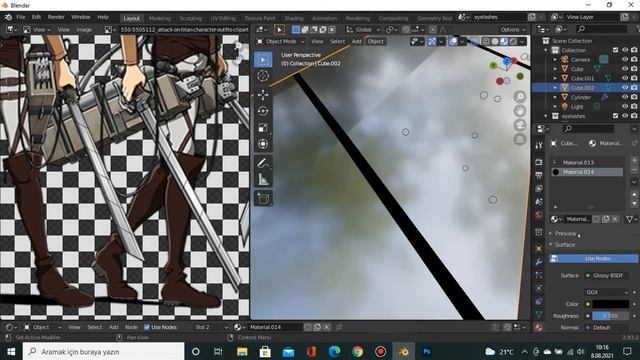
Task: Hide Cube.001 with its eye icon
Action: pyautogui.click(x=625, y=78)
